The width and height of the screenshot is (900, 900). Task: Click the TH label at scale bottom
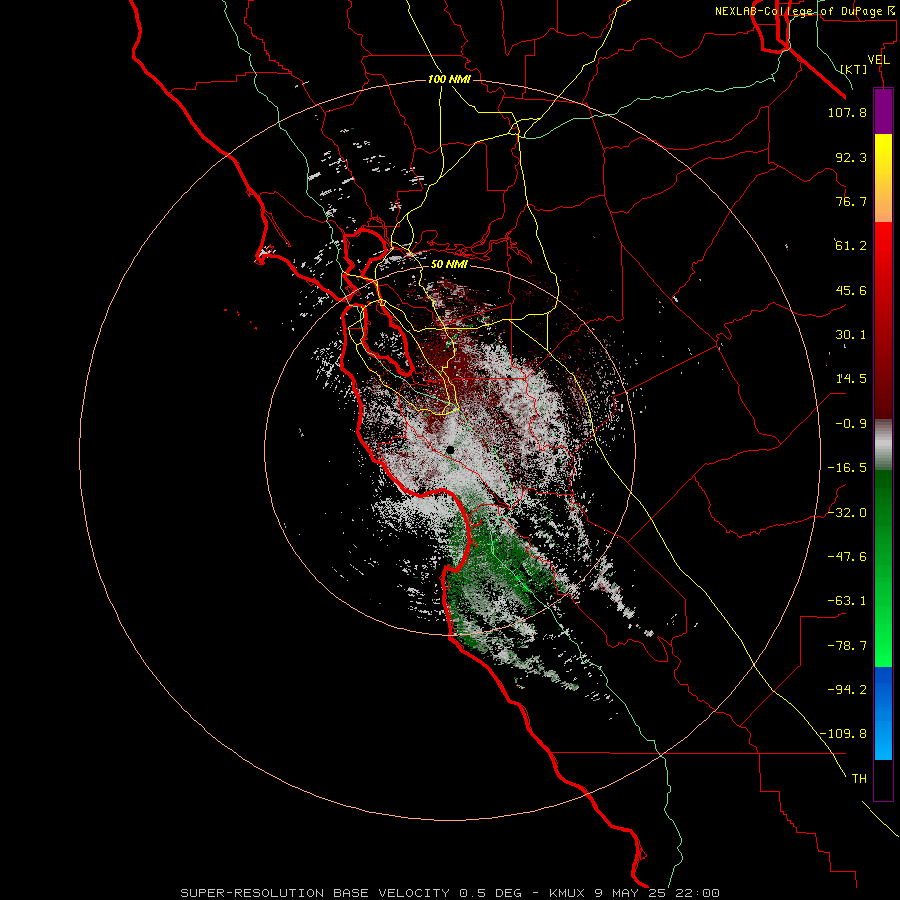coord(859,778)
